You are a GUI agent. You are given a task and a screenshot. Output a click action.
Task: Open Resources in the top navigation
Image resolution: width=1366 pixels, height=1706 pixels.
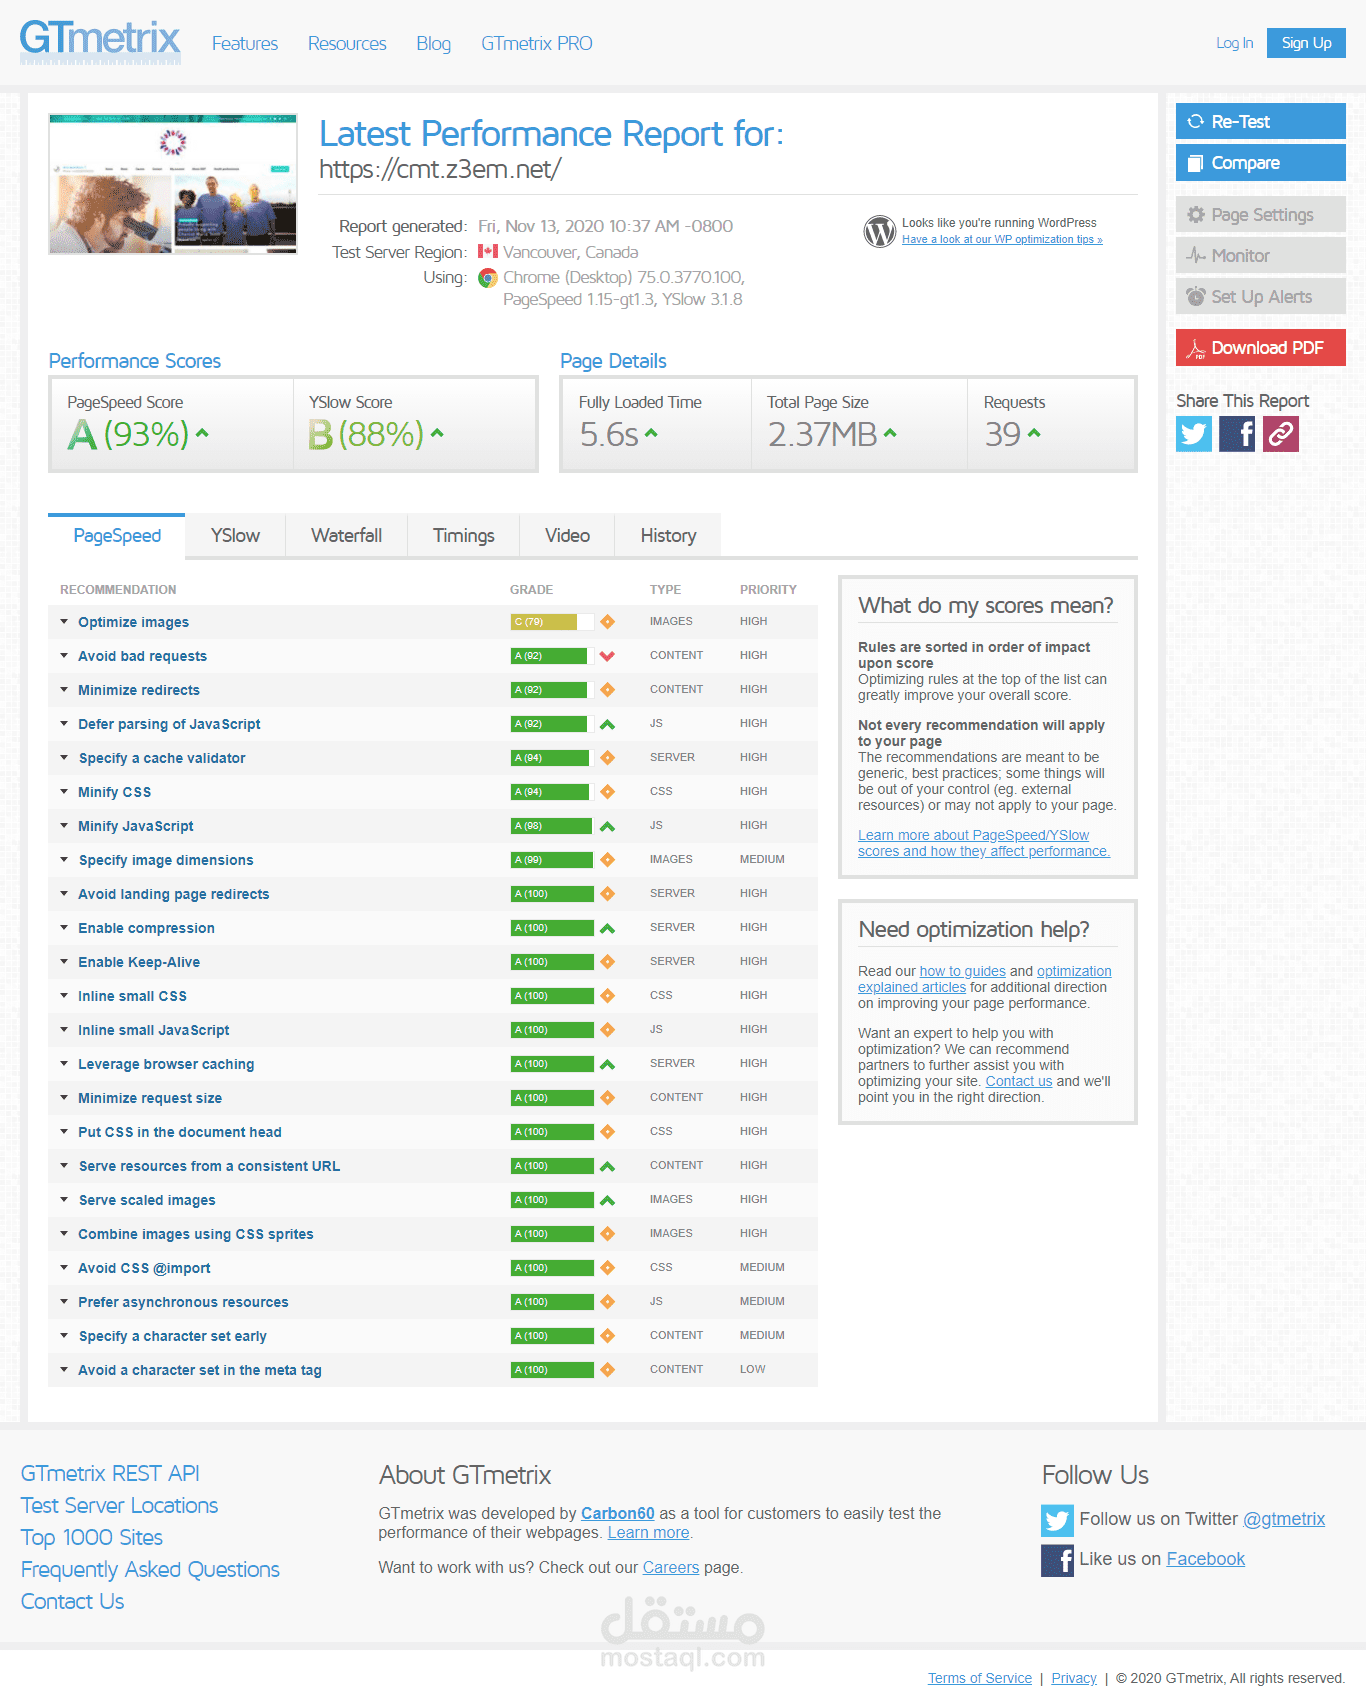pyautogui.click(x=347, y=43)
